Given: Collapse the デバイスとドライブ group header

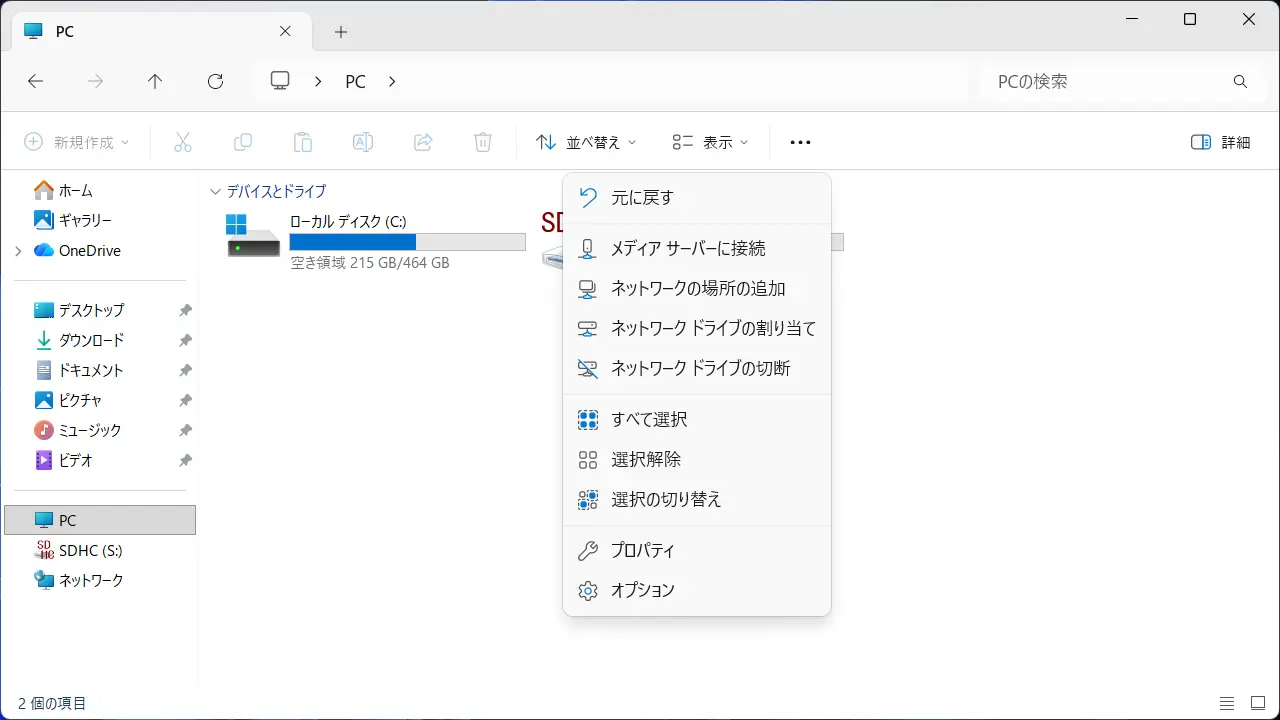Looking at the screenshot, I should coord(215,192).
